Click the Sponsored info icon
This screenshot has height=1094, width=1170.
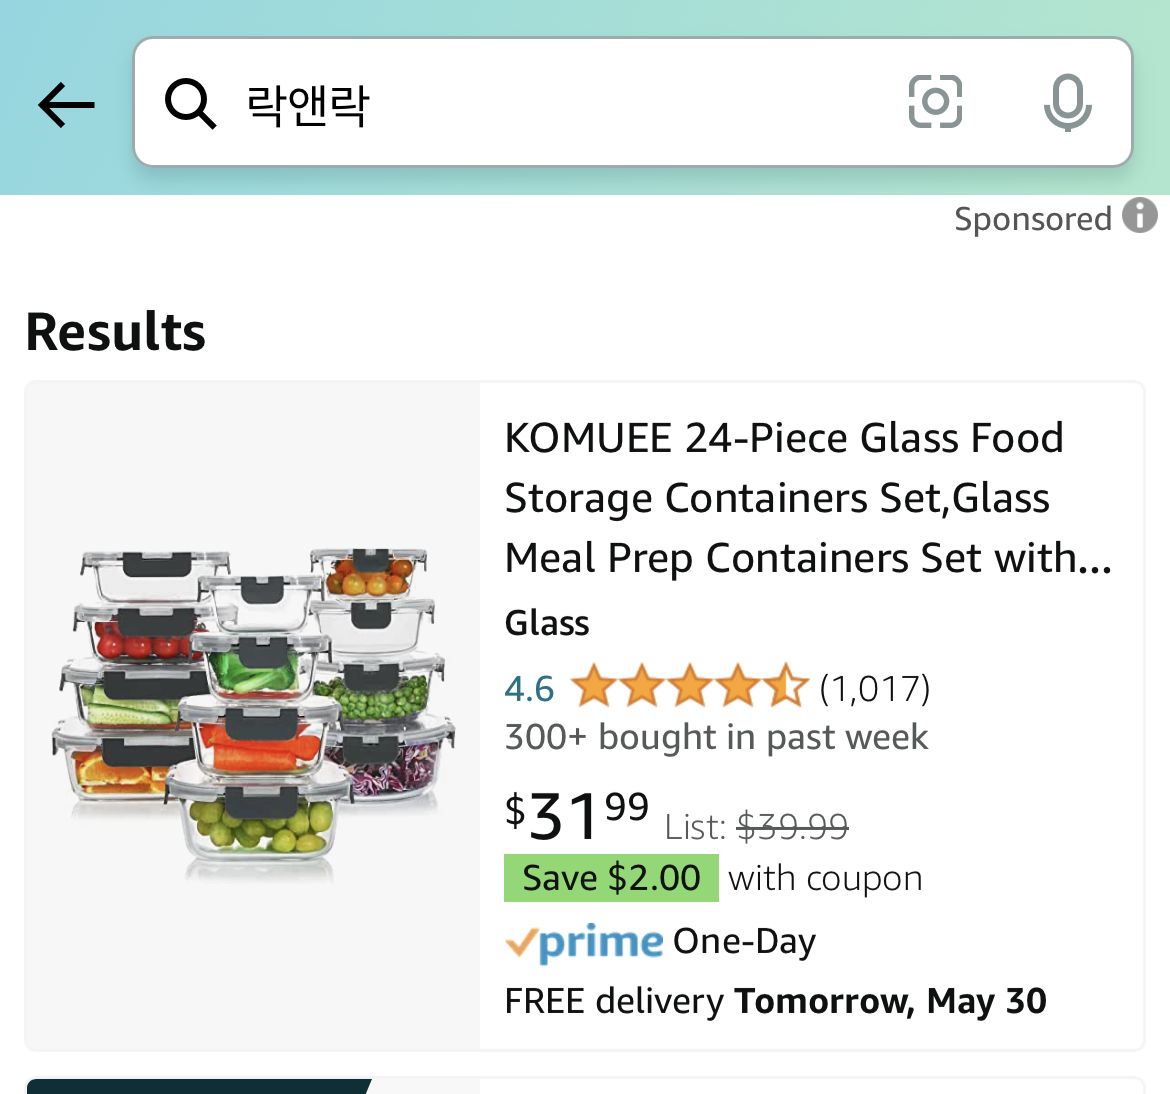(x=1140, y=216)
